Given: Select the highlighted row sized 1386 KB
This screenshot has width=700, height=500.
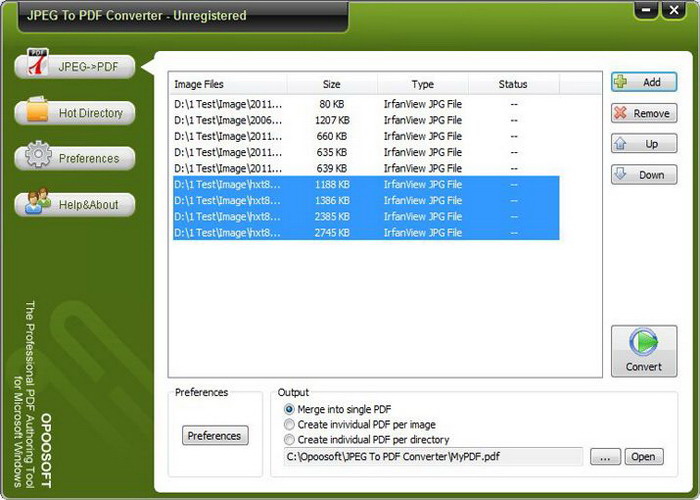Looking at the screenshot, I should [366, 200].
